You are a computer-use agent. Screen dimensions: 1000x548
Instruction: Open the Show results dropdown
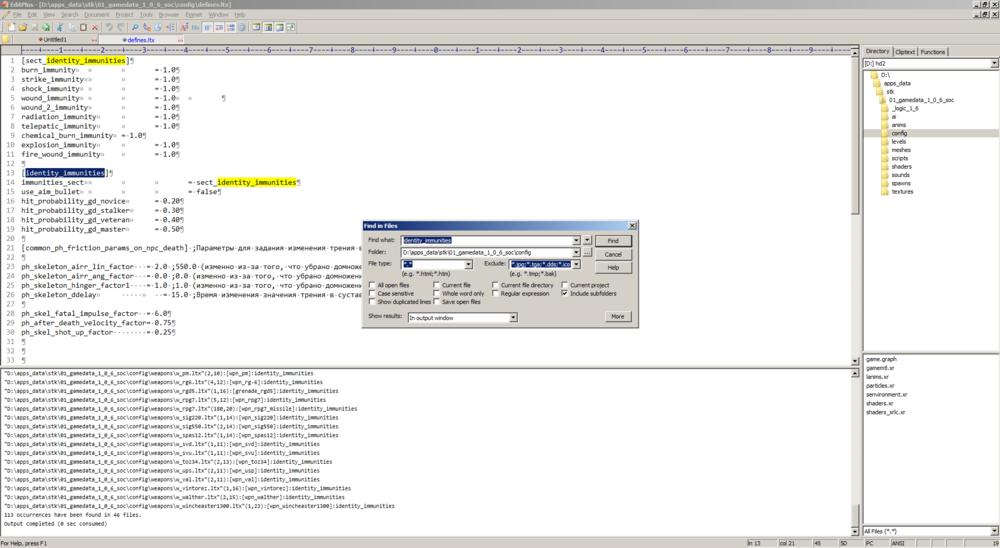pos(513,318)
